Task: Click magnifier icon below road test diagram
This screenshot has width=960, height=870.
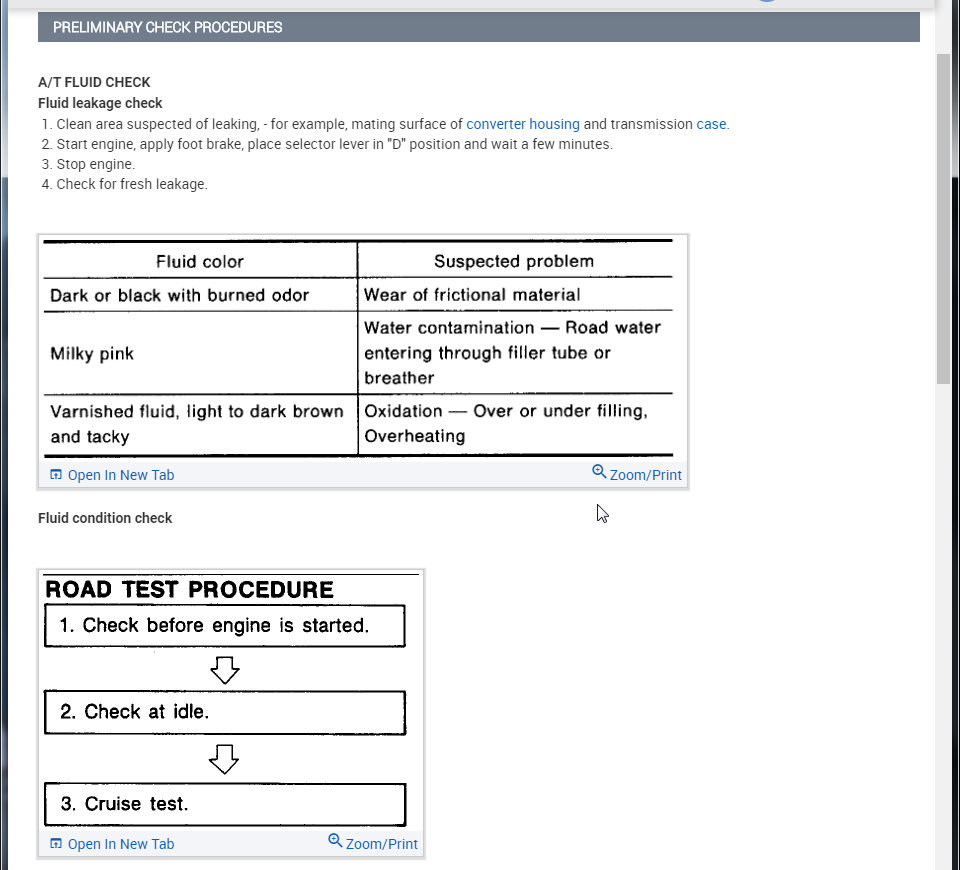Action: [x=335, y=841]
